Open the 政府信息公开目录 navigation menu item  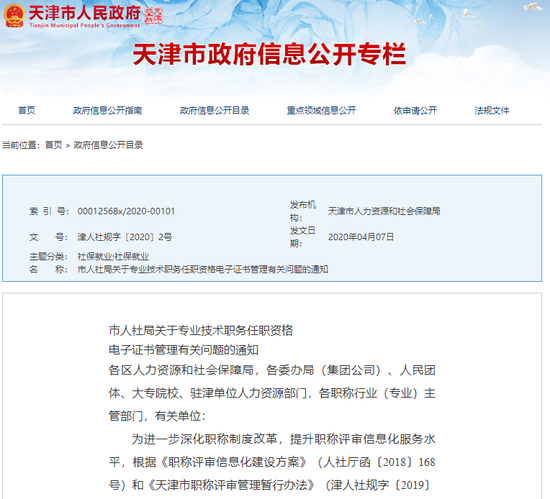pyautogui.click(x=214, y=110)
